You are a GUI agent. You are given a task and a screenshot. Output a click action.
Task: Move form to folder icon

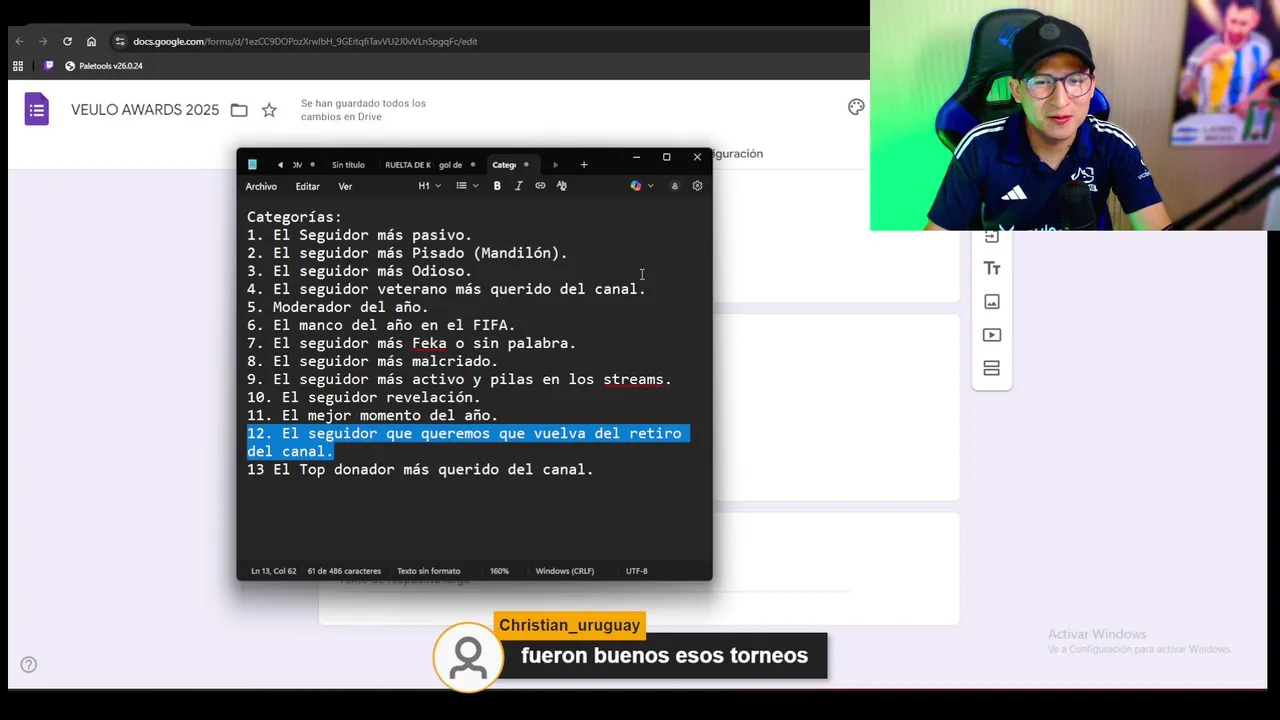pos(239,110)
